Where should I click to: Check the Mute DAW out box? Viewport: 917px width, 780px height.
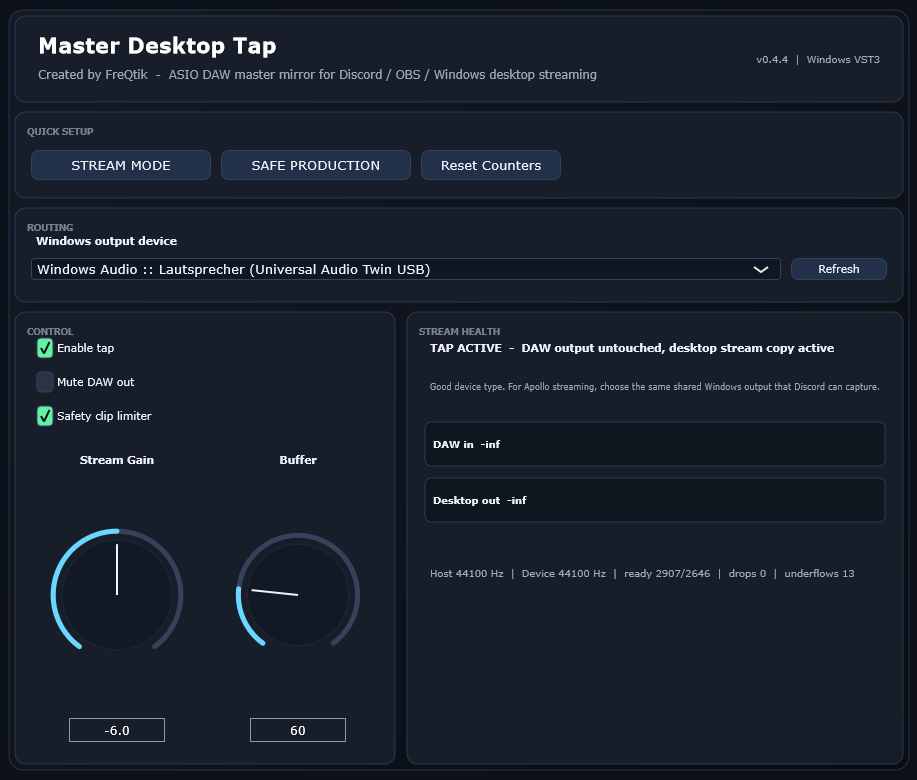[x=45, y=382]
